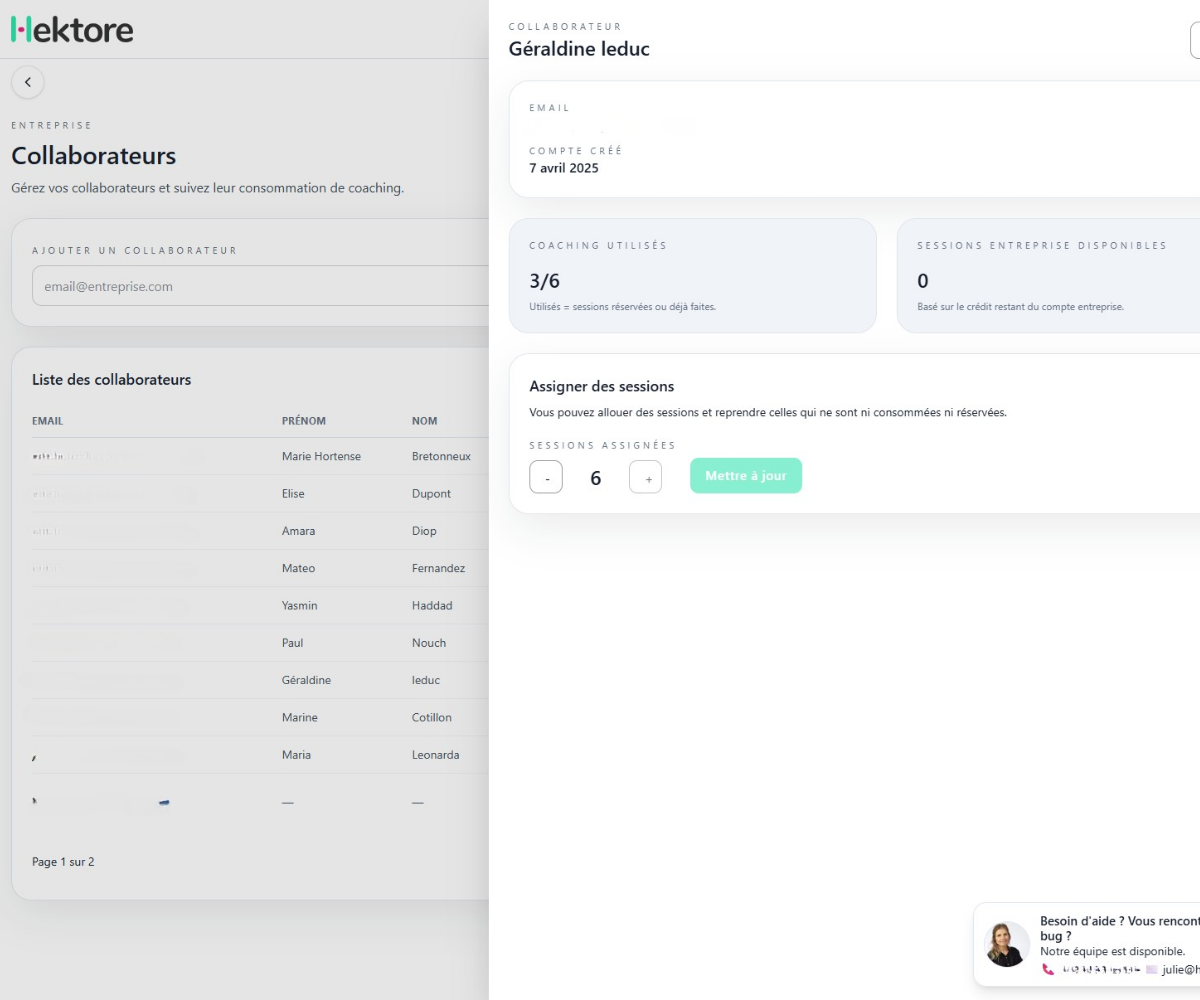Select the Amara Diop row
This screenshot has width=1200, height=1000.
tap(298, 531)
